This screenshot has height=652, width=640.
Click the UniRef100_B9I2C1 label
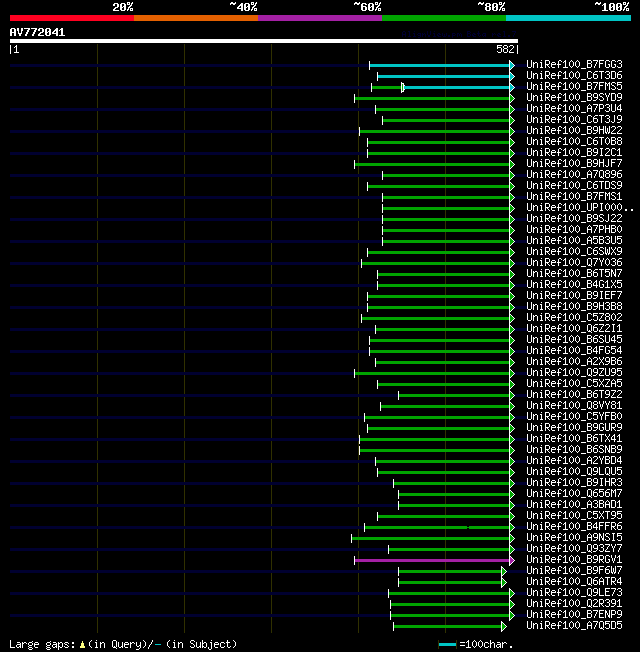[x=574, y=153]
